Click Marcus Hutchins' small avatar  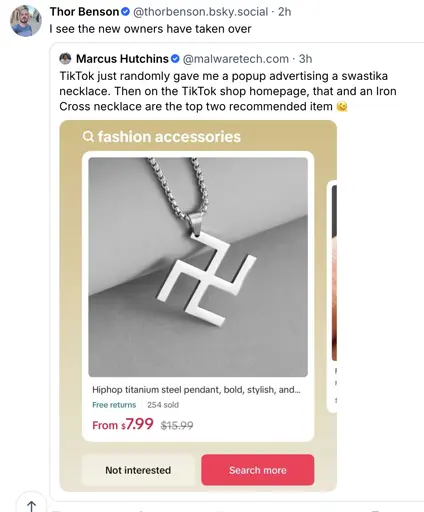pos(65,59)
